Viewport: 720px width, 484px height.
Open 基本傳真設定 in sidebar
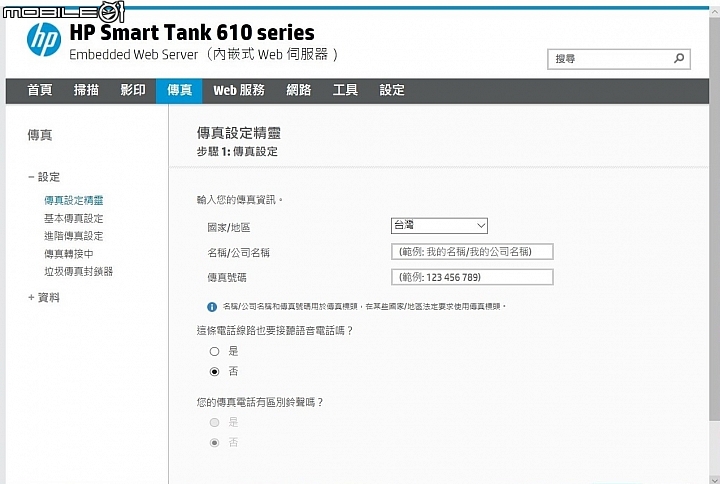[73, 218]
